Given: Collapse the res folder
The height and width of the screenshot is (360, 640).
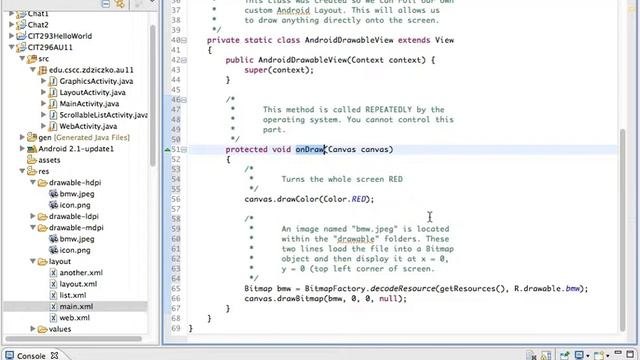Looking at the screenshot, I should pyautogui.click(x=22, y=171).
